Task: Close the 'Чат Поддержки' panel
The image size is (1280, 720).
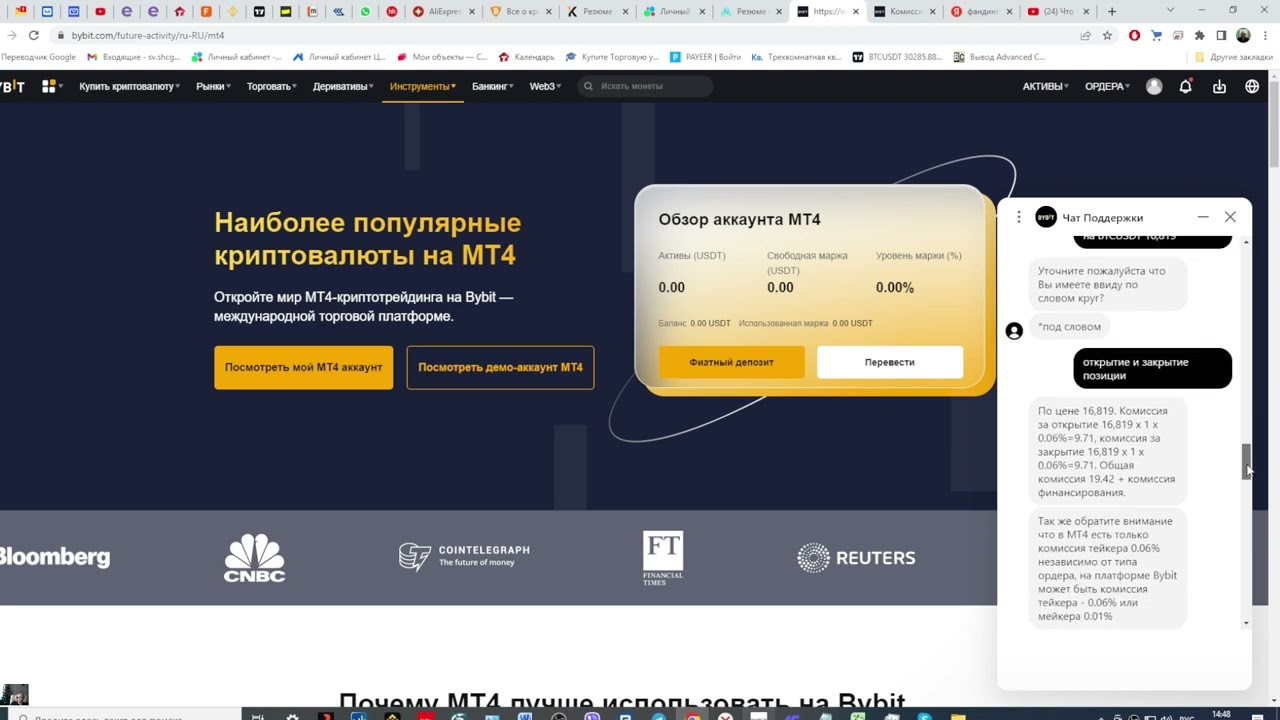Action: [x=1230, y=217]
